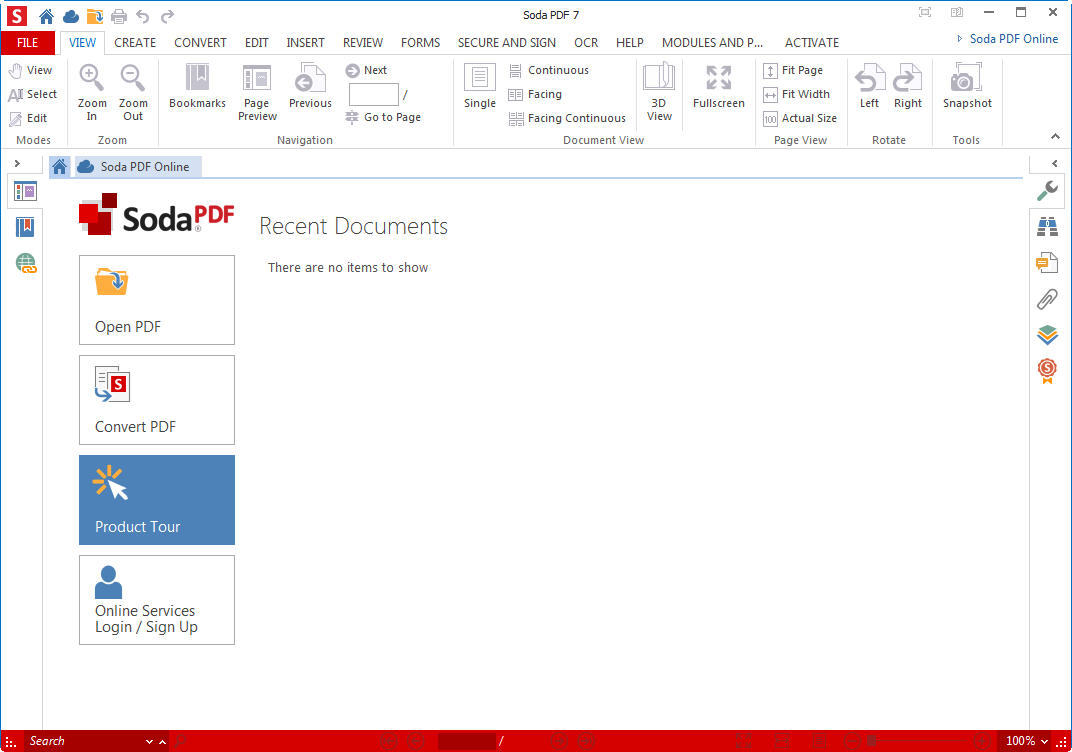Screen dimensions: 1072x752
Task: Collapse the right sidebar using its arrow
Action: pyautogui.click(x=1055, y=163)
